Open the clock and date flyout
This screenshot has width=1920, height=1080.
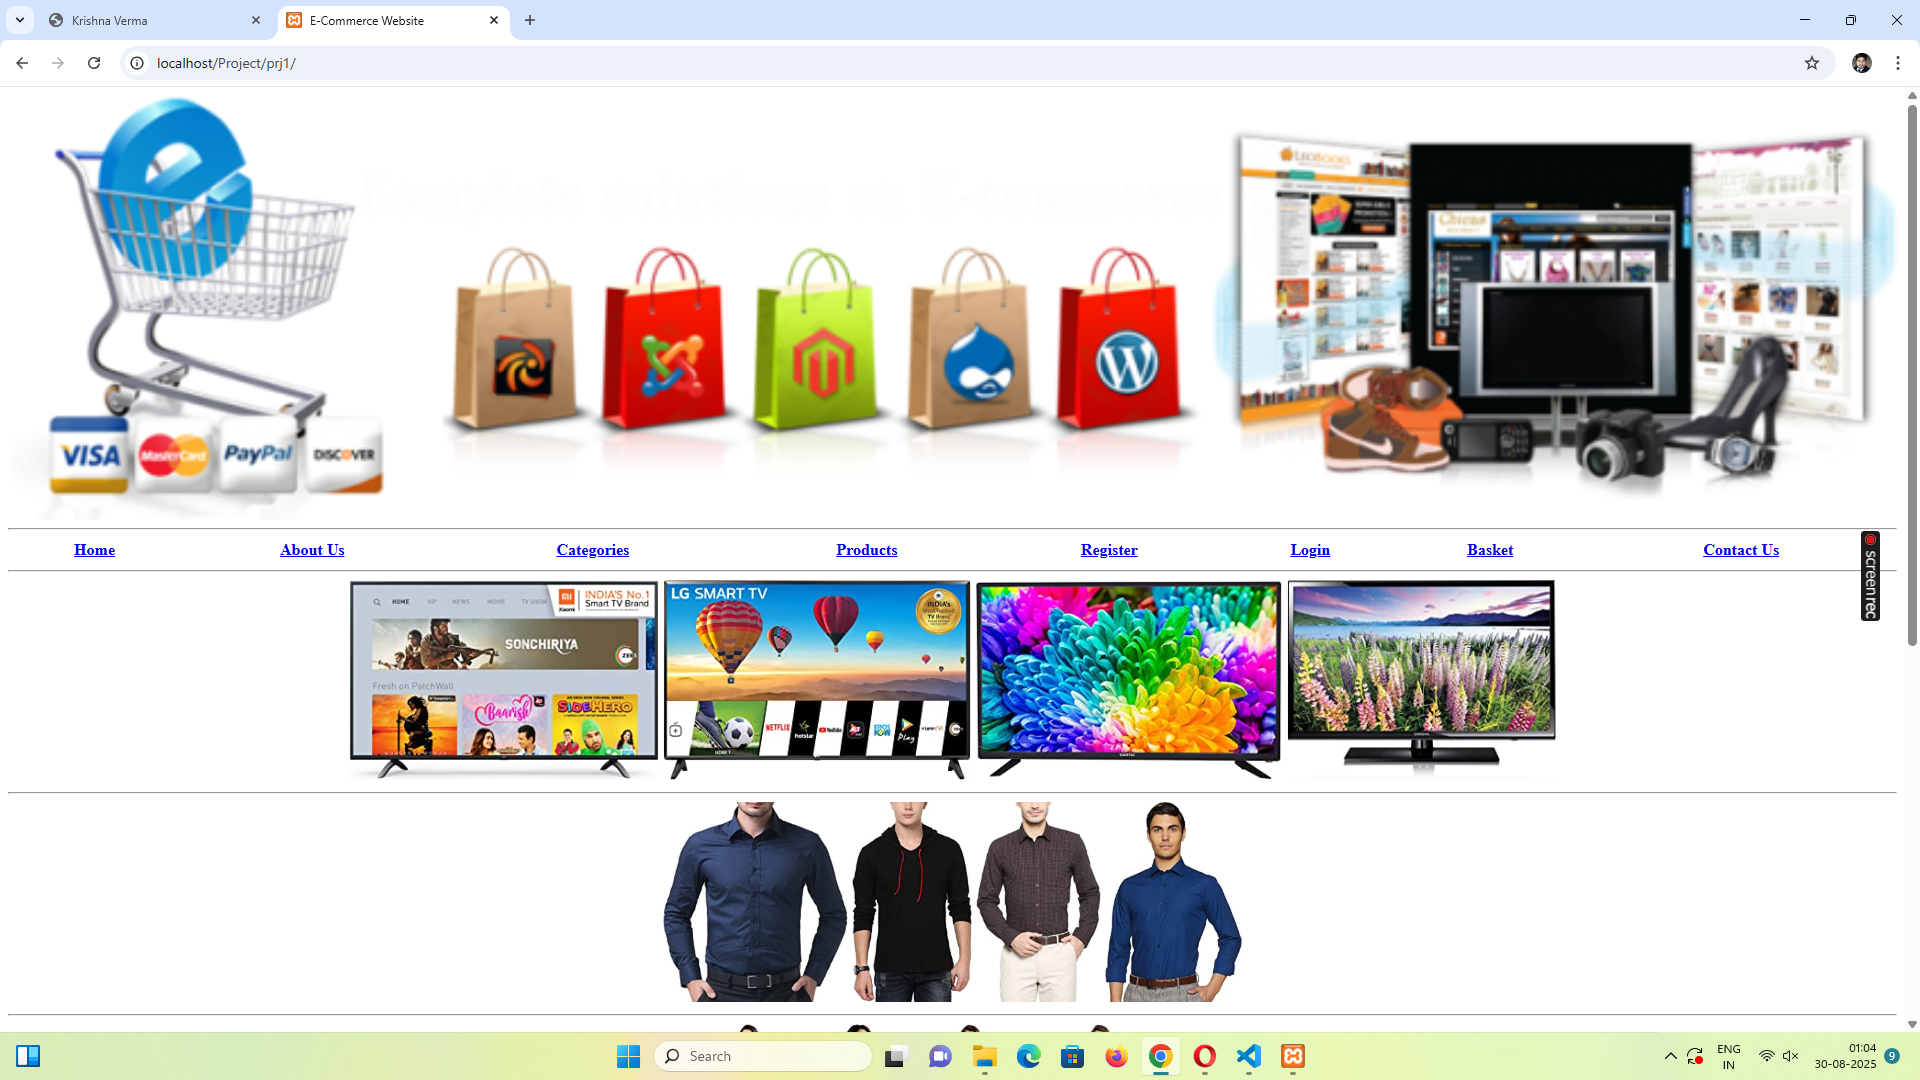click(1846, 1056)
